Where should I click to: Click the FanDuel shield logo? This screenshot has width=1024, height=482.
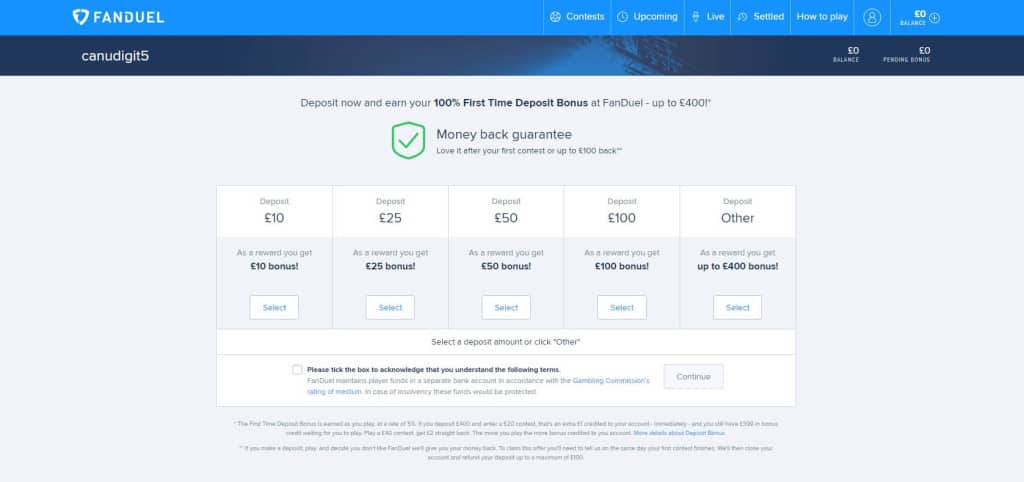[80, 17]
